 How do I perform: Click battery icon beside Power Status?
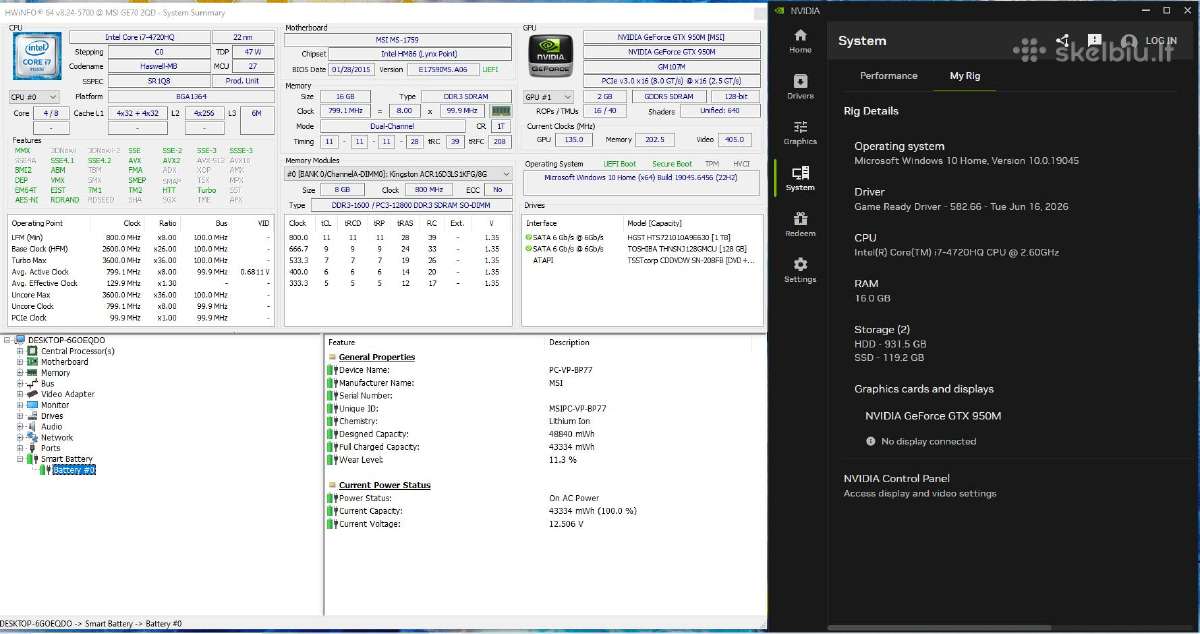[x=333, y=498]
